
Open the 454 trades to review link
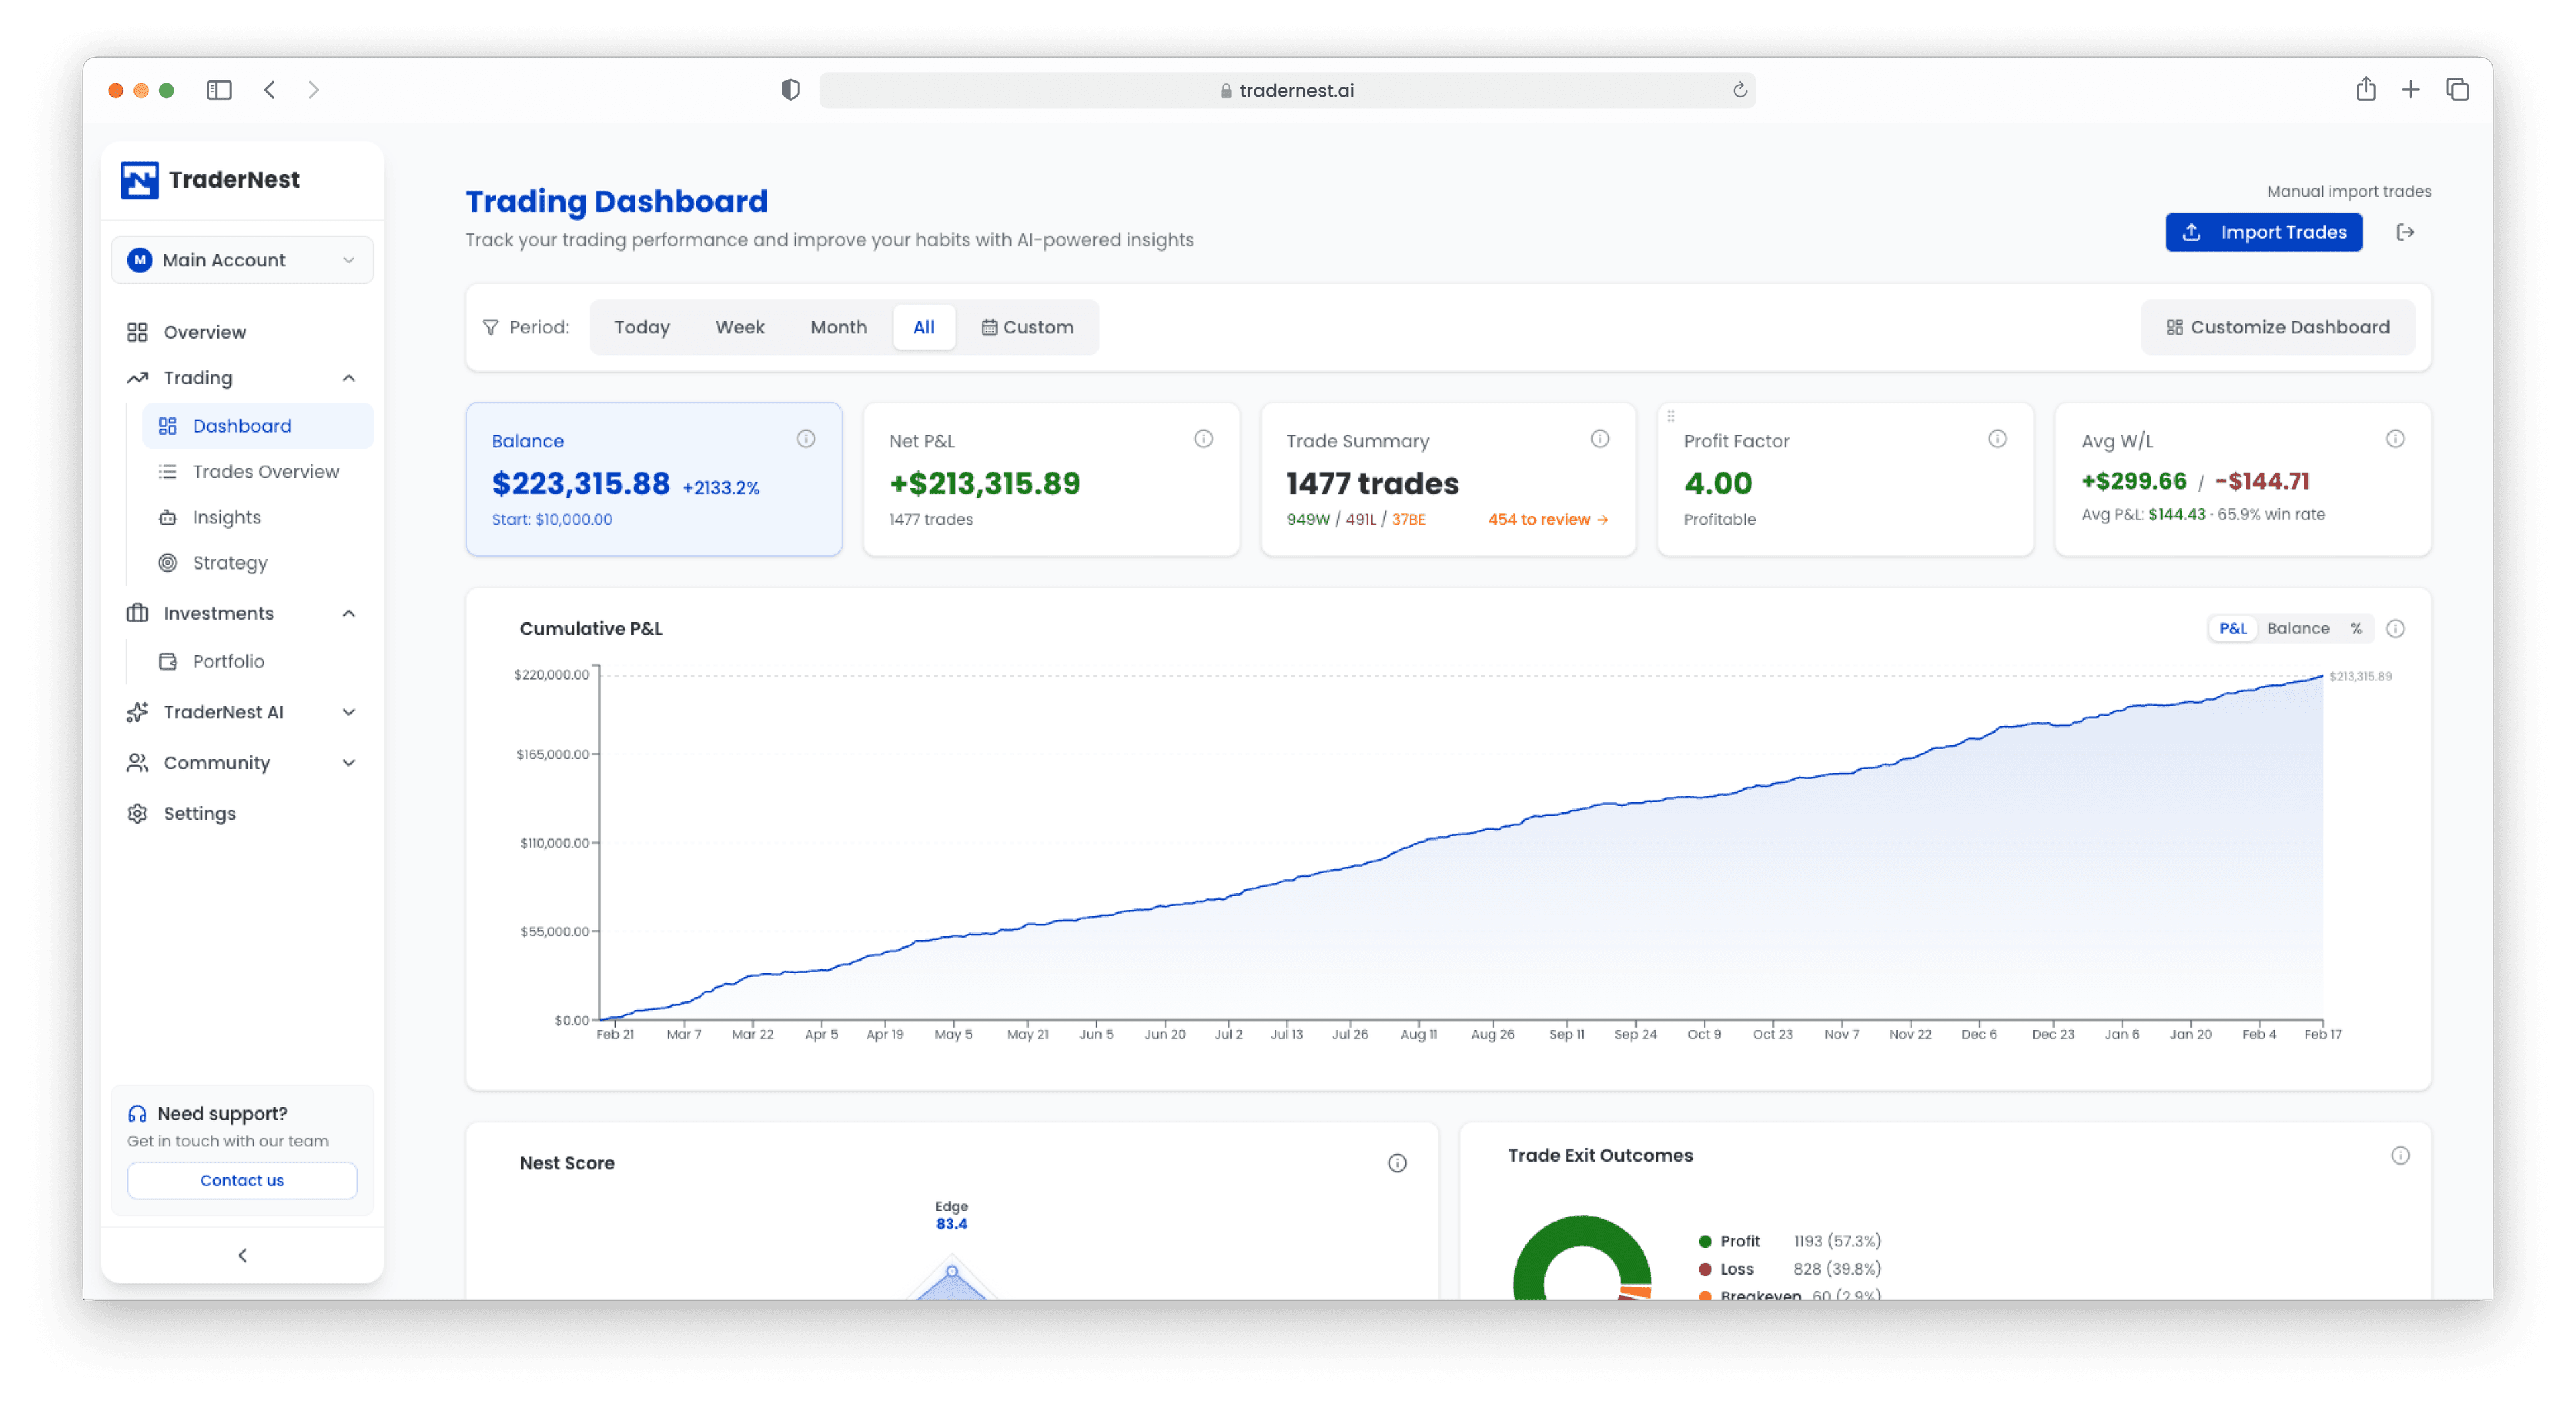1546,519
